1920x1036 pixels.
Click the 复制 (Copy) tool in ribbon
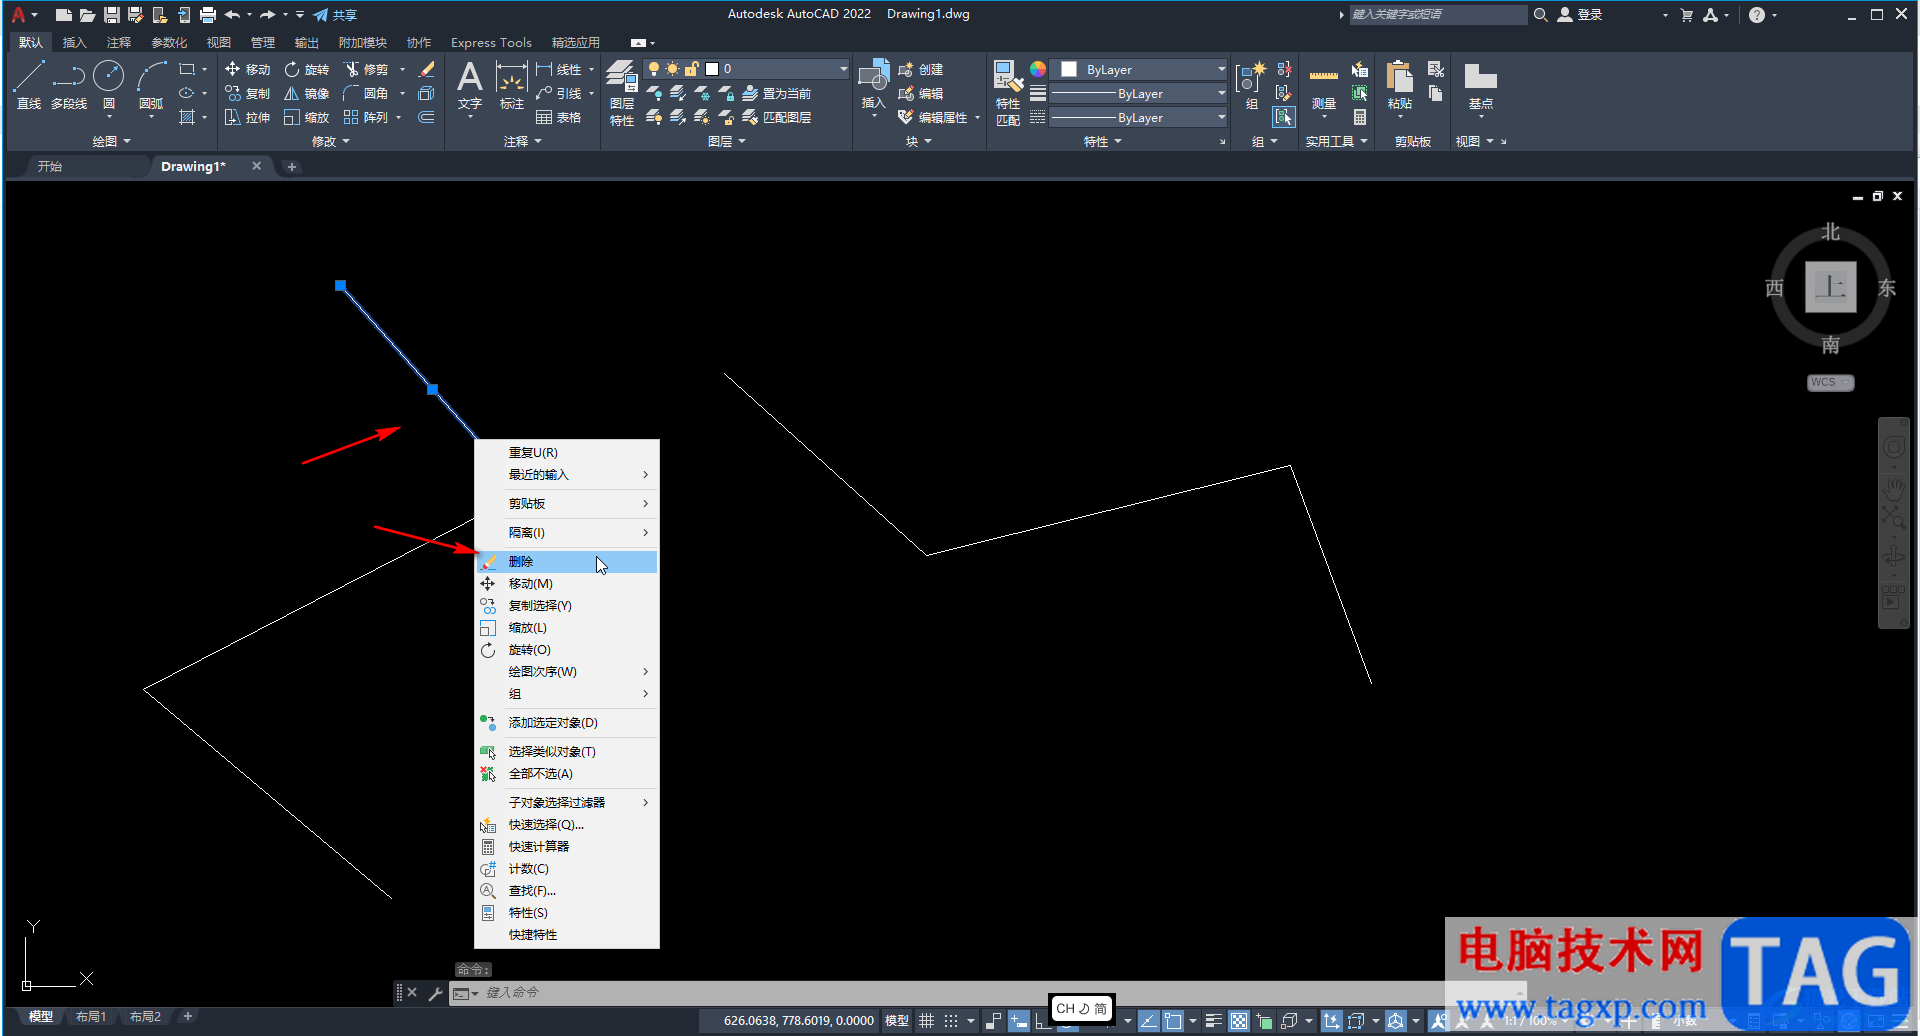pos(248,93)
